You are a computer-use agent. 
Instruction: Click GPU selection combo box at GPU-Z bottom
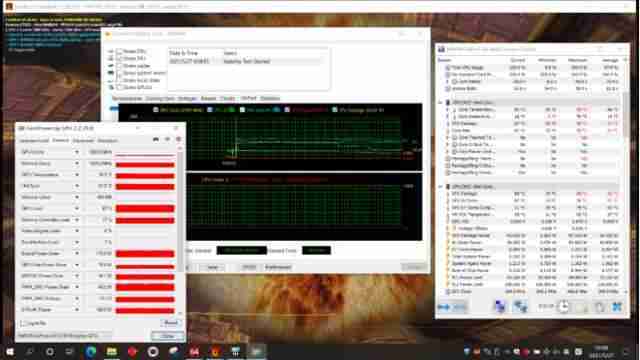tap(64, 336)
